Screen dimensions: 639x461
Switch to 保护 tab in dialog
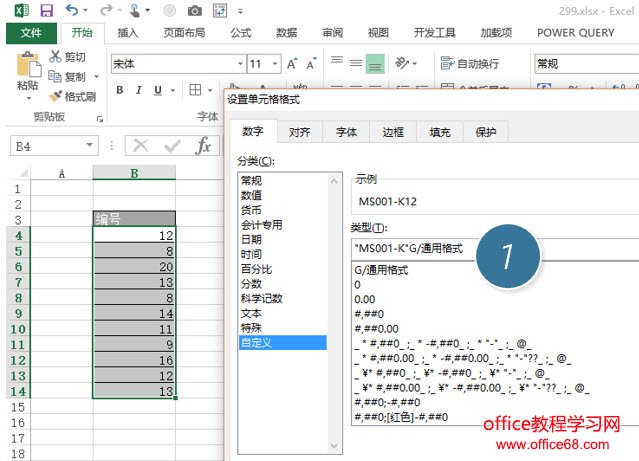[486, 132]
